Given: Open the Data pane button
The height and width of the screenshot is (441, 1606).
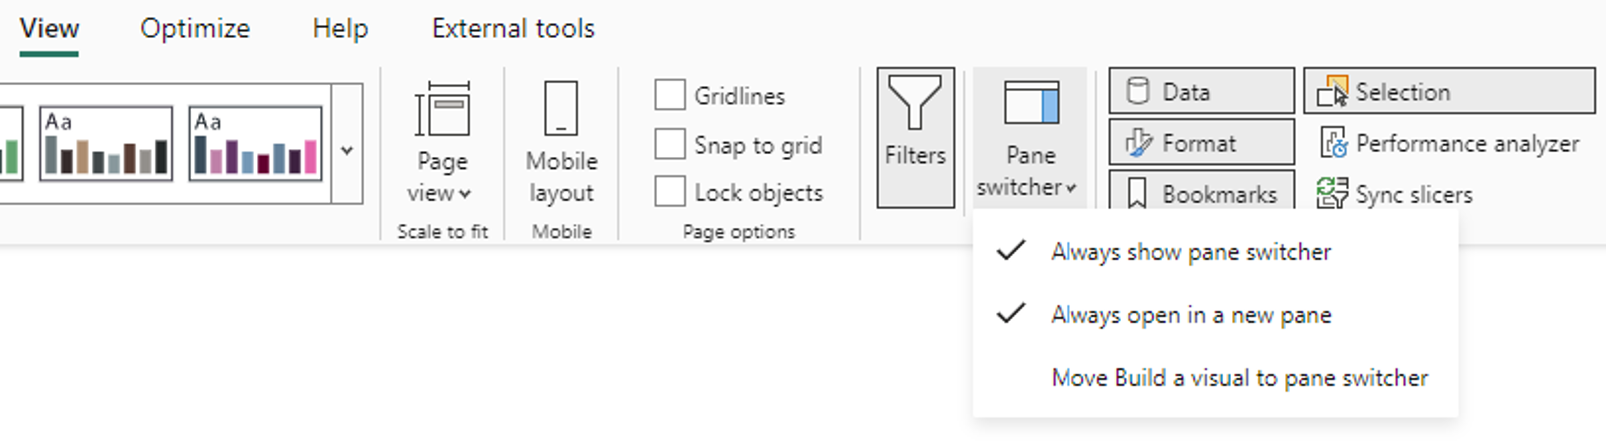Looking at the screenshot, I should pyautogui.click(x=1201, y=91).
